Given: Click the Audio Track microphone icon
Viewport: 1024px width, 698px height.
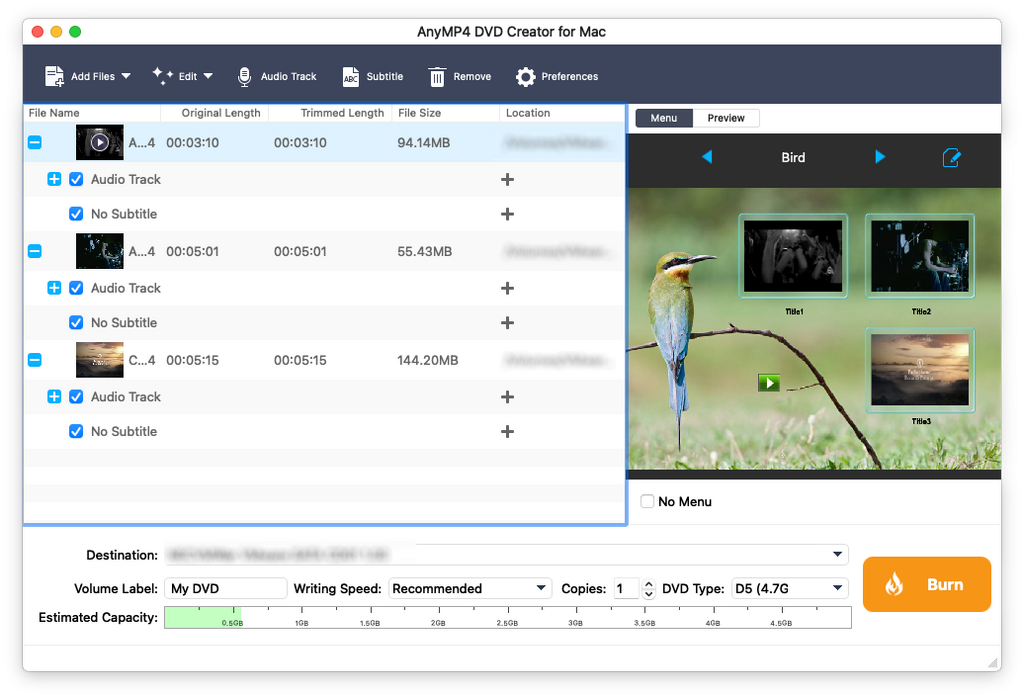Looking at the screenshot, I should pos(244,76).
